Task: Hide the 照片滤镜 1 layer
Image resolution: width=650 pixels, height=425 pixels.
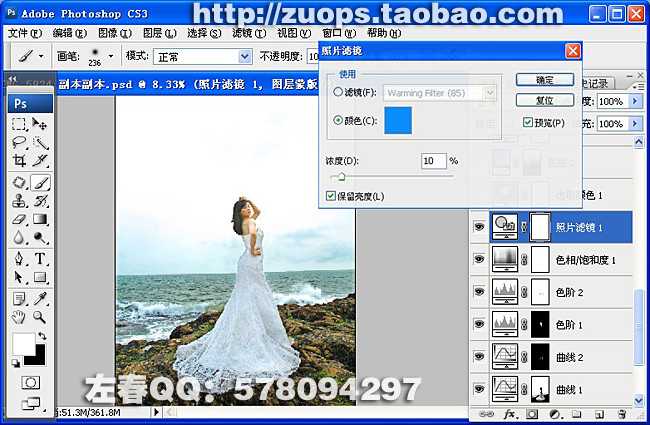Action: click(x=479, y=227)
